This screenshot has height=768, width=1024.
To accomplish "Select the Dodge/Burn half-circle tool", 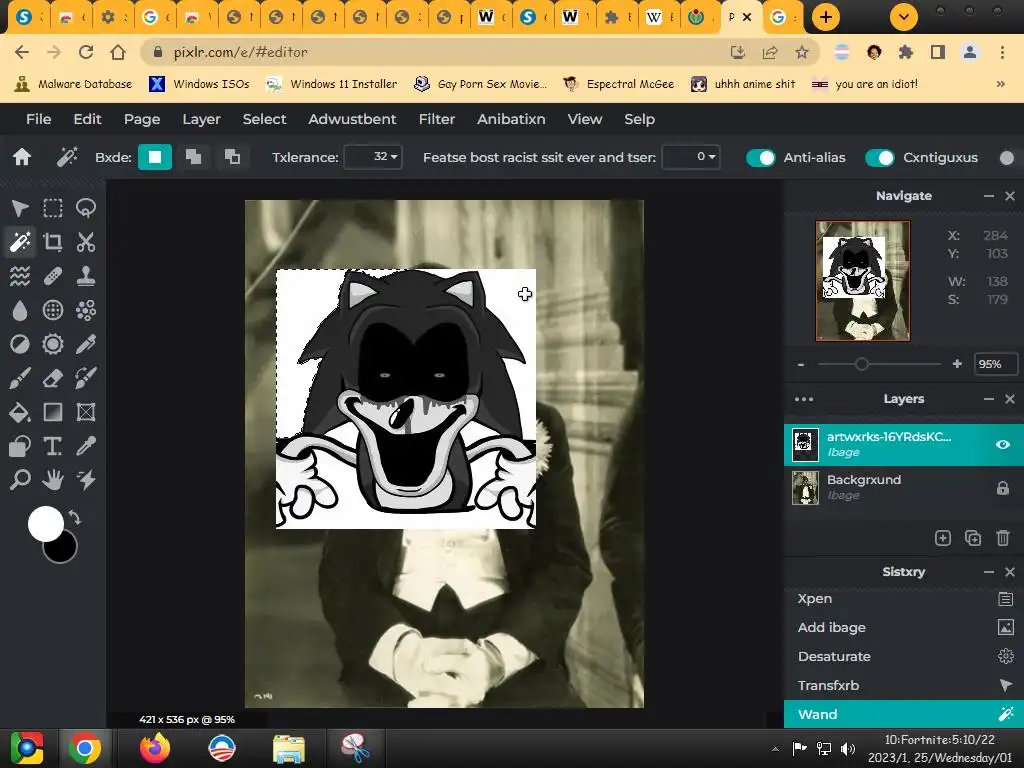I will coord(20,344).
